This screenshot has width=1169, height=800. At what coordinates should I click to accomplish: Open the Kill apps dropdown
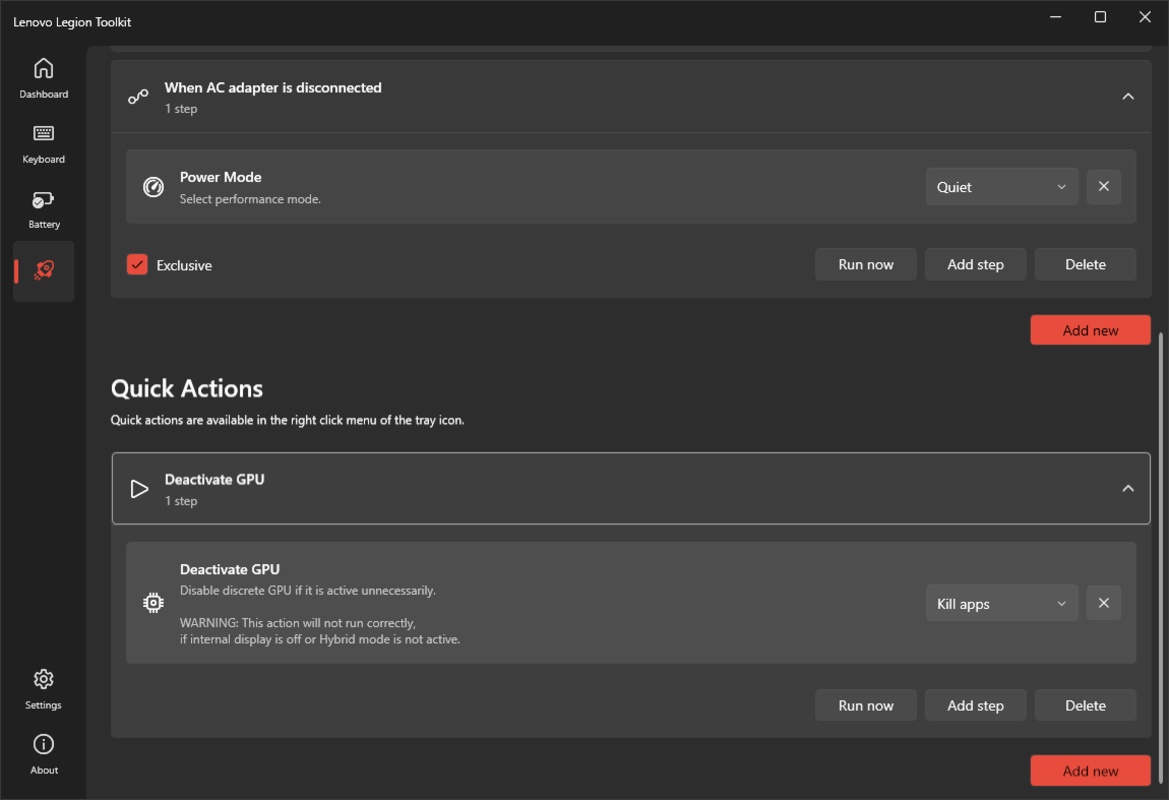1001,603
